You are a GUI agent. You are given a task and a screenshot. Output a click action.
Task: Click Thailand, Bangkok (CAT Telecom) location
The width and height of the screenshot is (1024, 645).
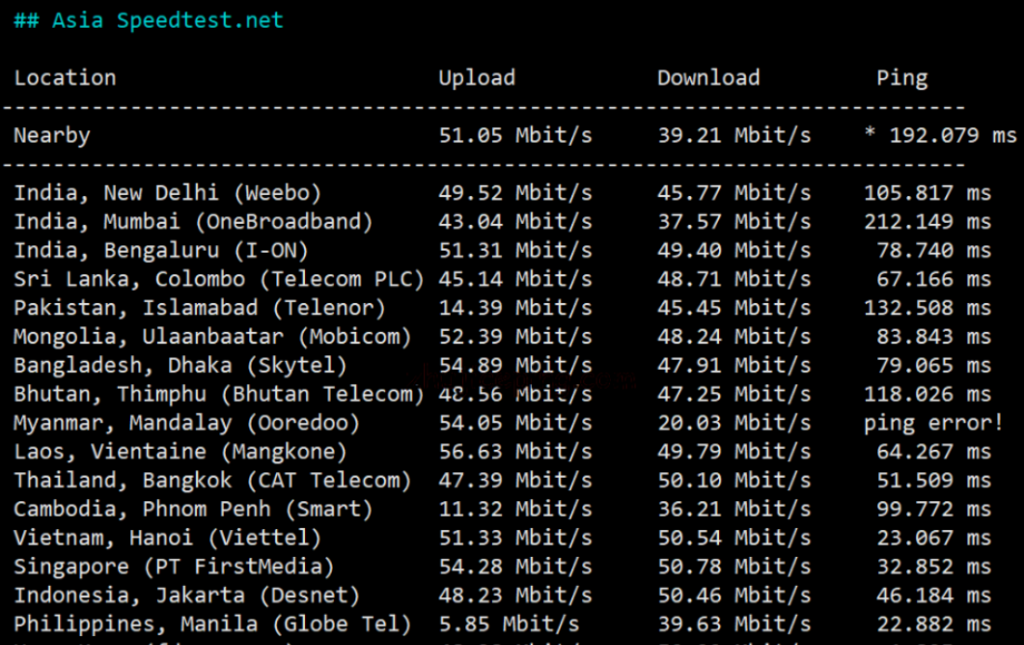click(212, 481)
